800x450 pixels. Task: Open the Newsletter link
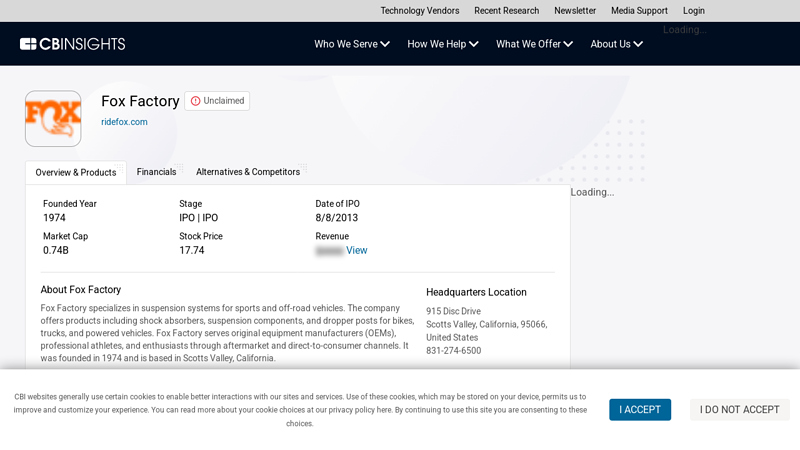[575, 11]
